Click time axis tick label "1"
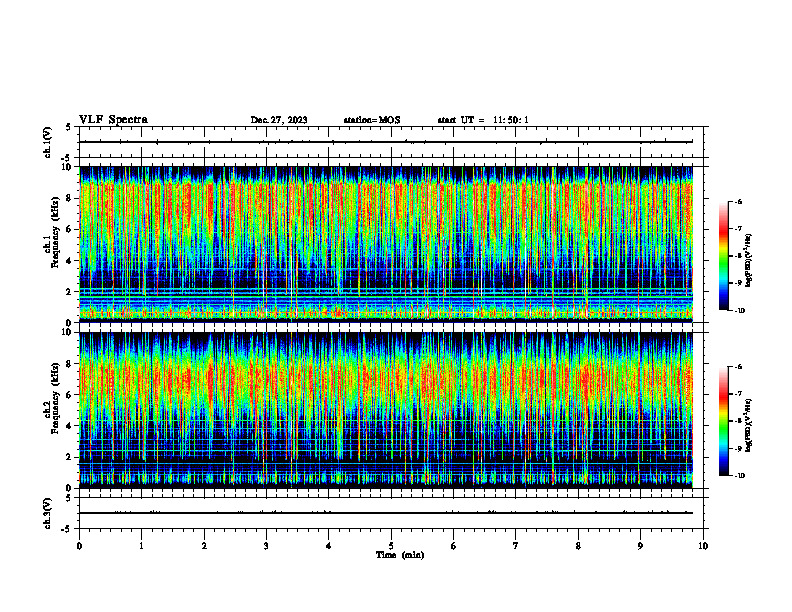 coord(141,546)
